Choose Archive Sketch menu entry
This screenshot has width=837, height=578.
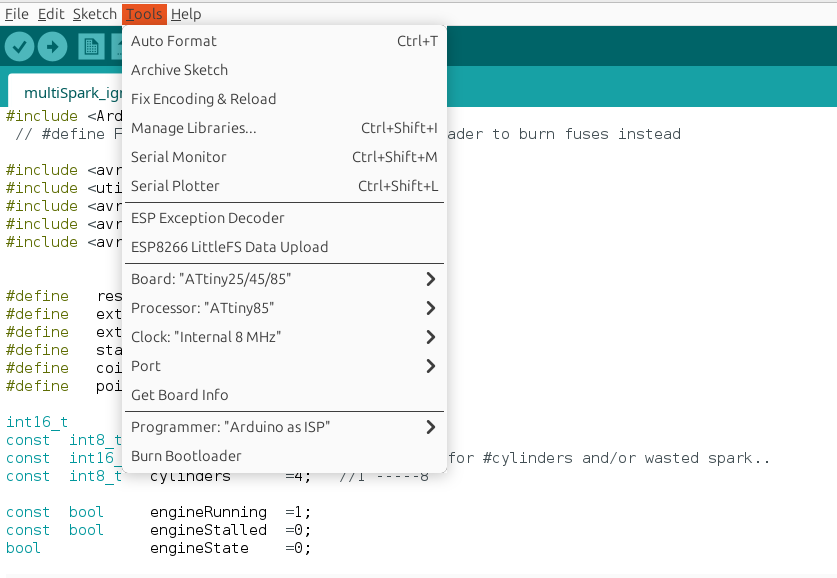pyautogui.click(x=180, y=70)
